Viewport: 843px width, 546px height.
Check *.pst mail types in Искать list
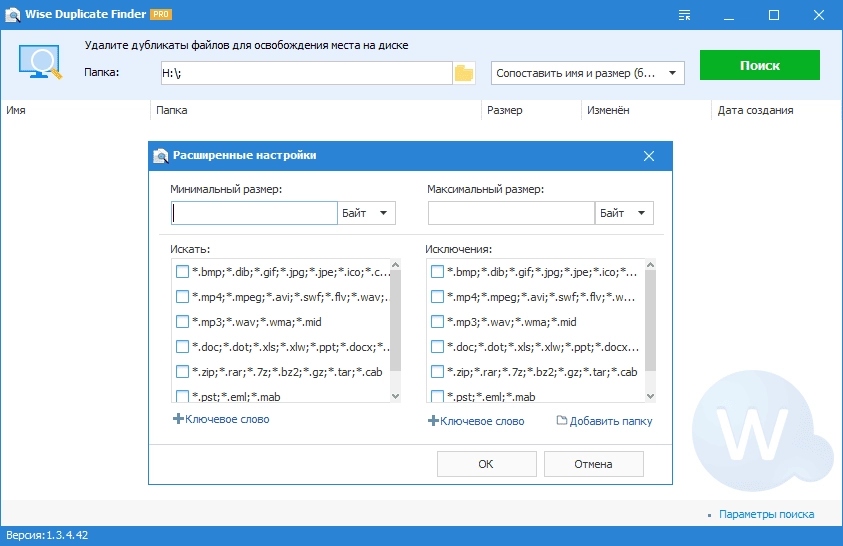pos(182,396)
